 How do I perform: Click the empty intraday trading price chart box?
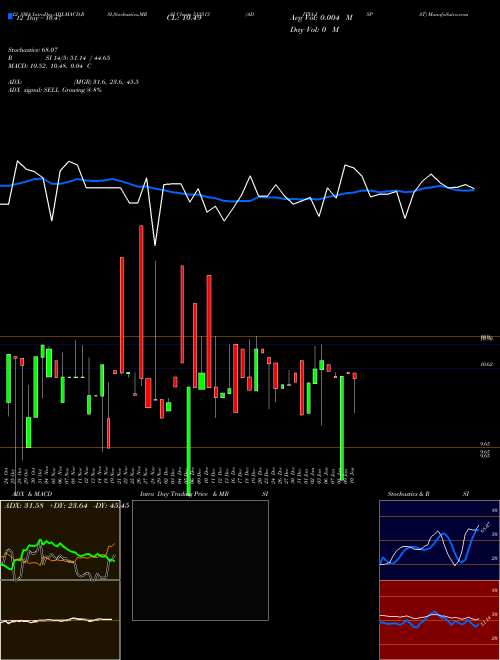coord(200,560)
